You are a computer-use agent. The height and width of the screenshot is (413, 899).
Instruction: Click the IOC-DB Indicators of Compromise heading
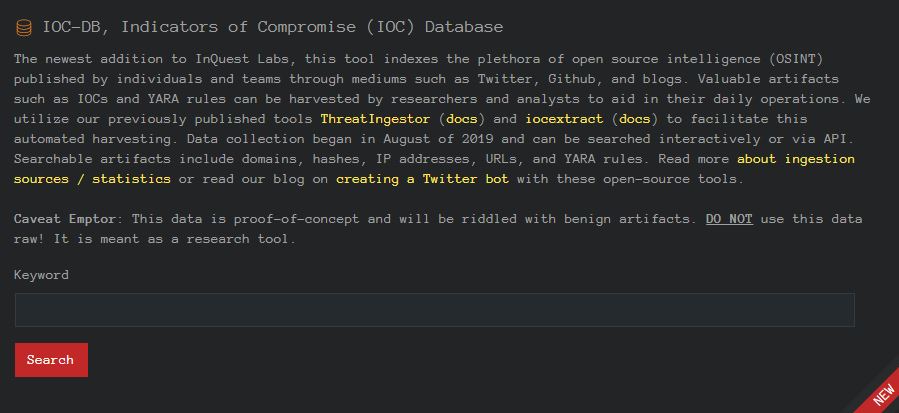[x=273, y=27]
